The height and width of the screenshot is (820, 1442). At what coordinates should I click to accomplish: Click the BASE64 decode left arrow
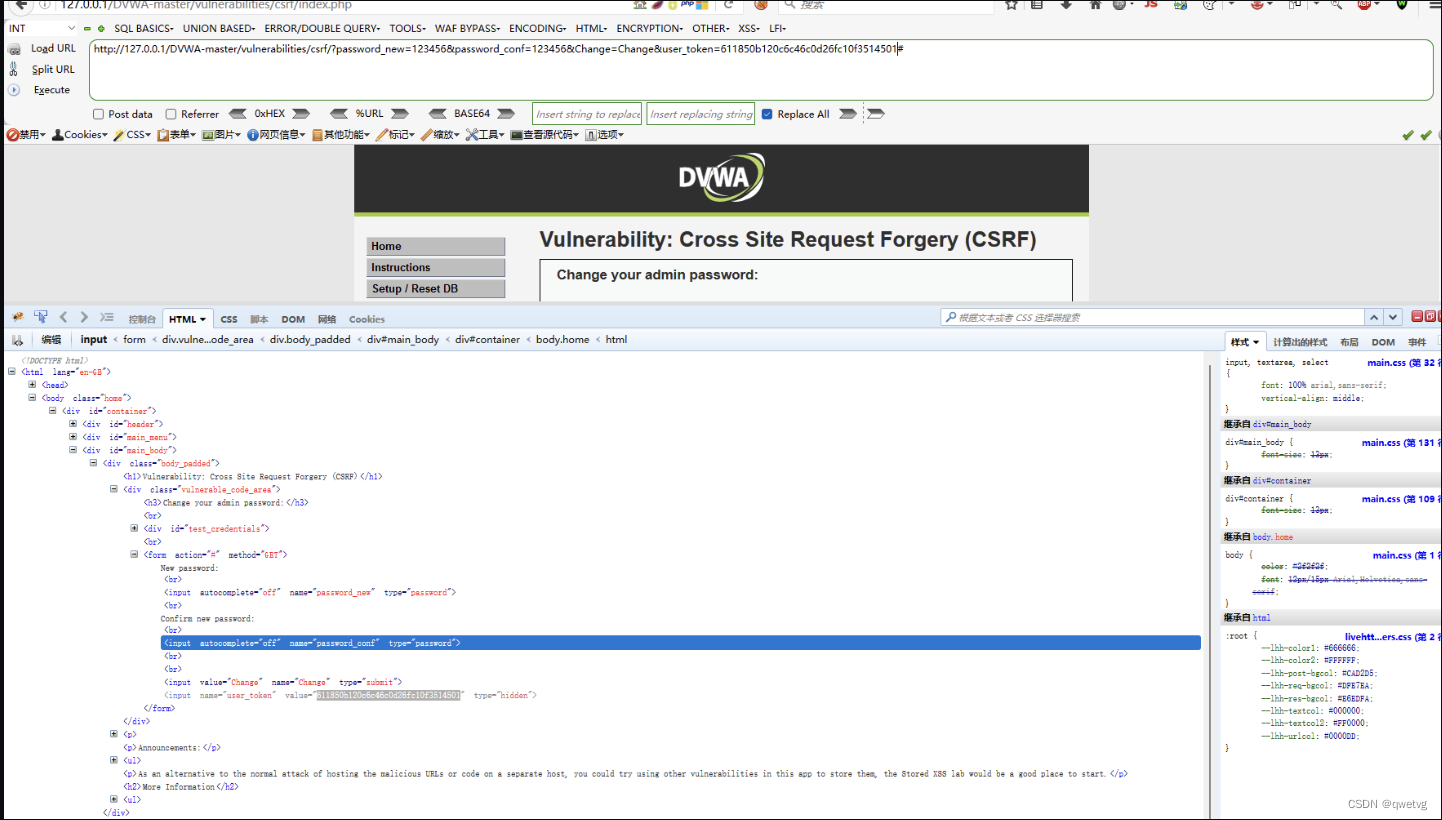[x=436, y=114]
